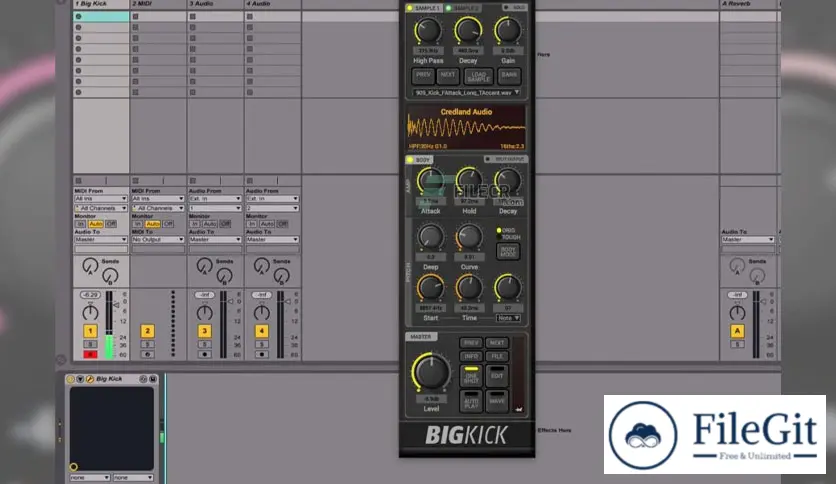Click NEXT button in the sample section

448,76
